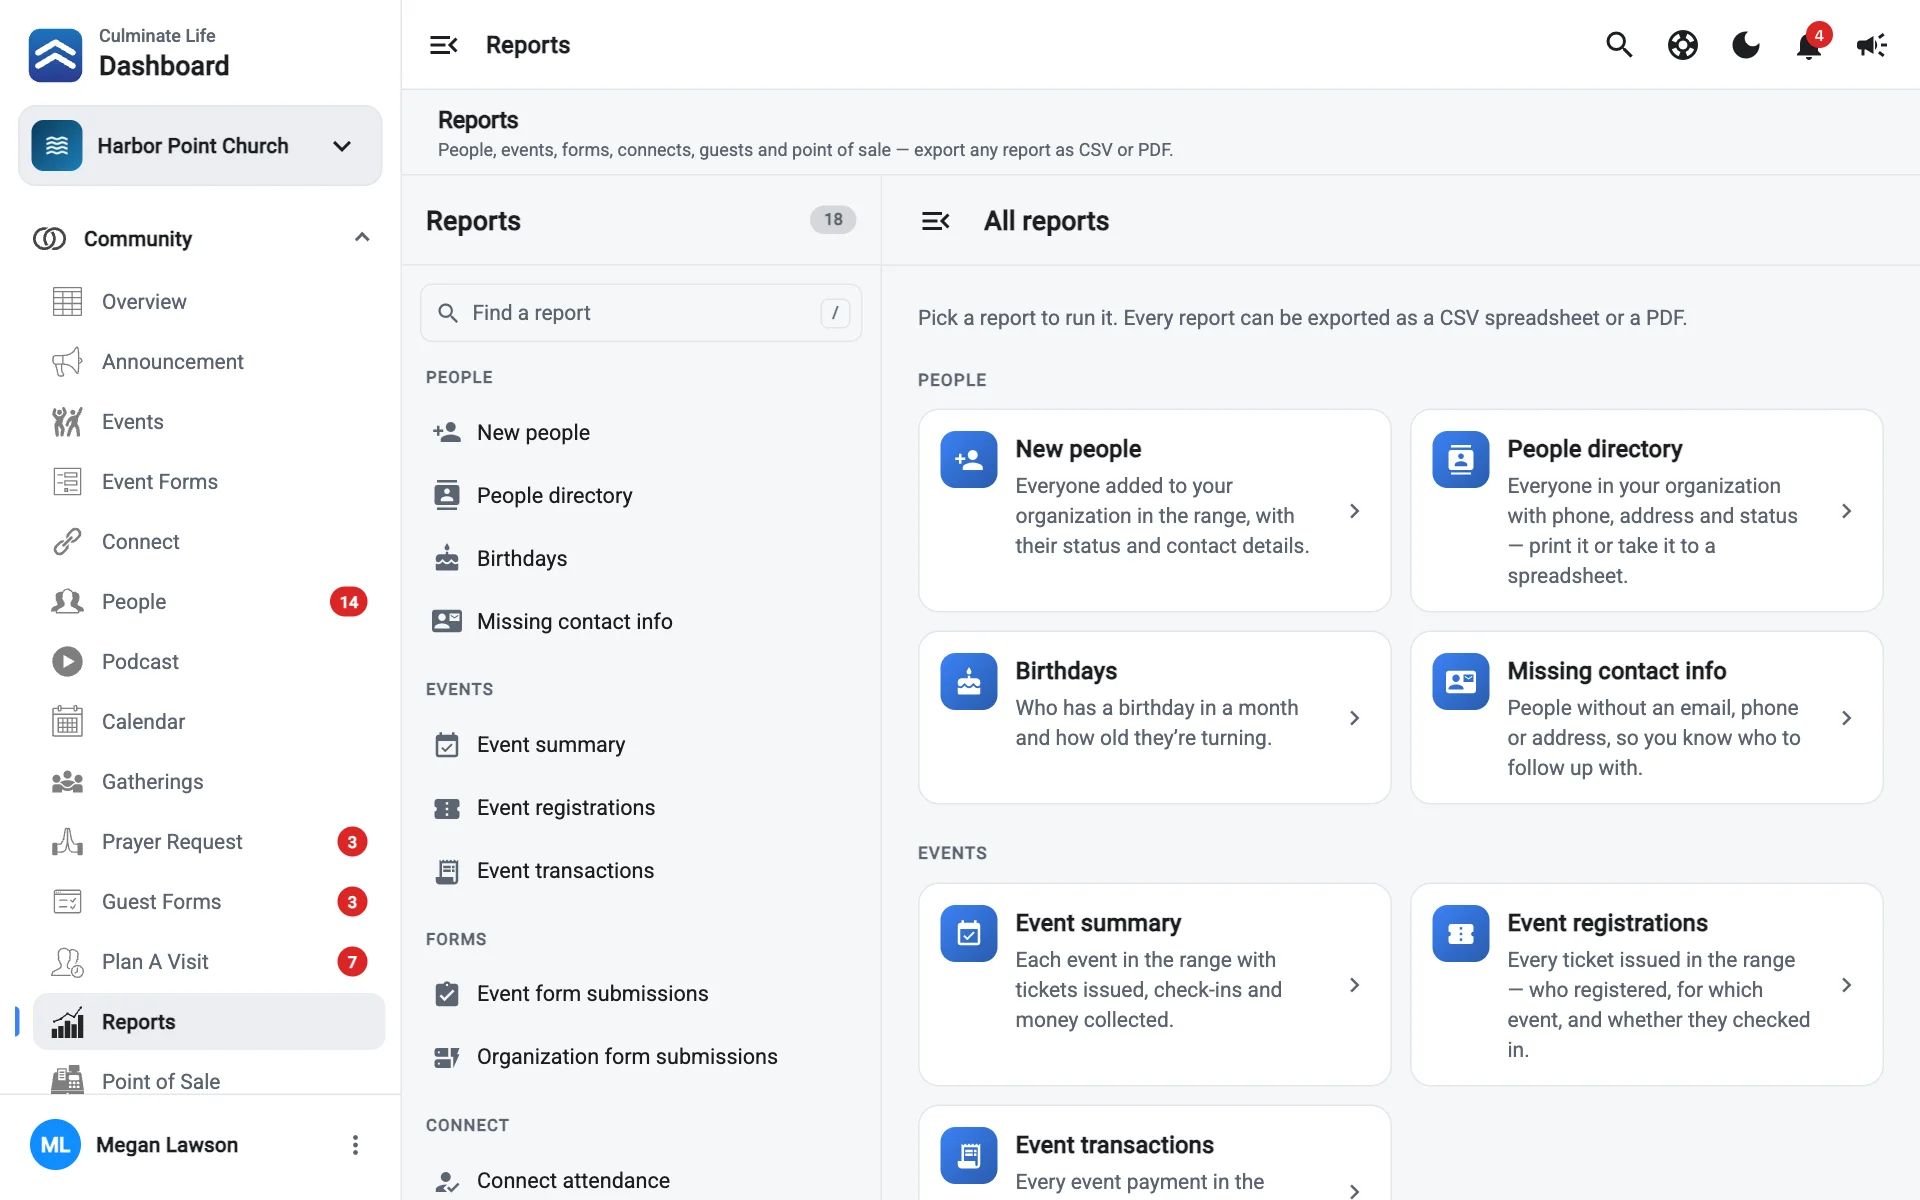Select Event summary in reports list
The height and width of the screenshot is (1200, 1920).
point(641,745)
